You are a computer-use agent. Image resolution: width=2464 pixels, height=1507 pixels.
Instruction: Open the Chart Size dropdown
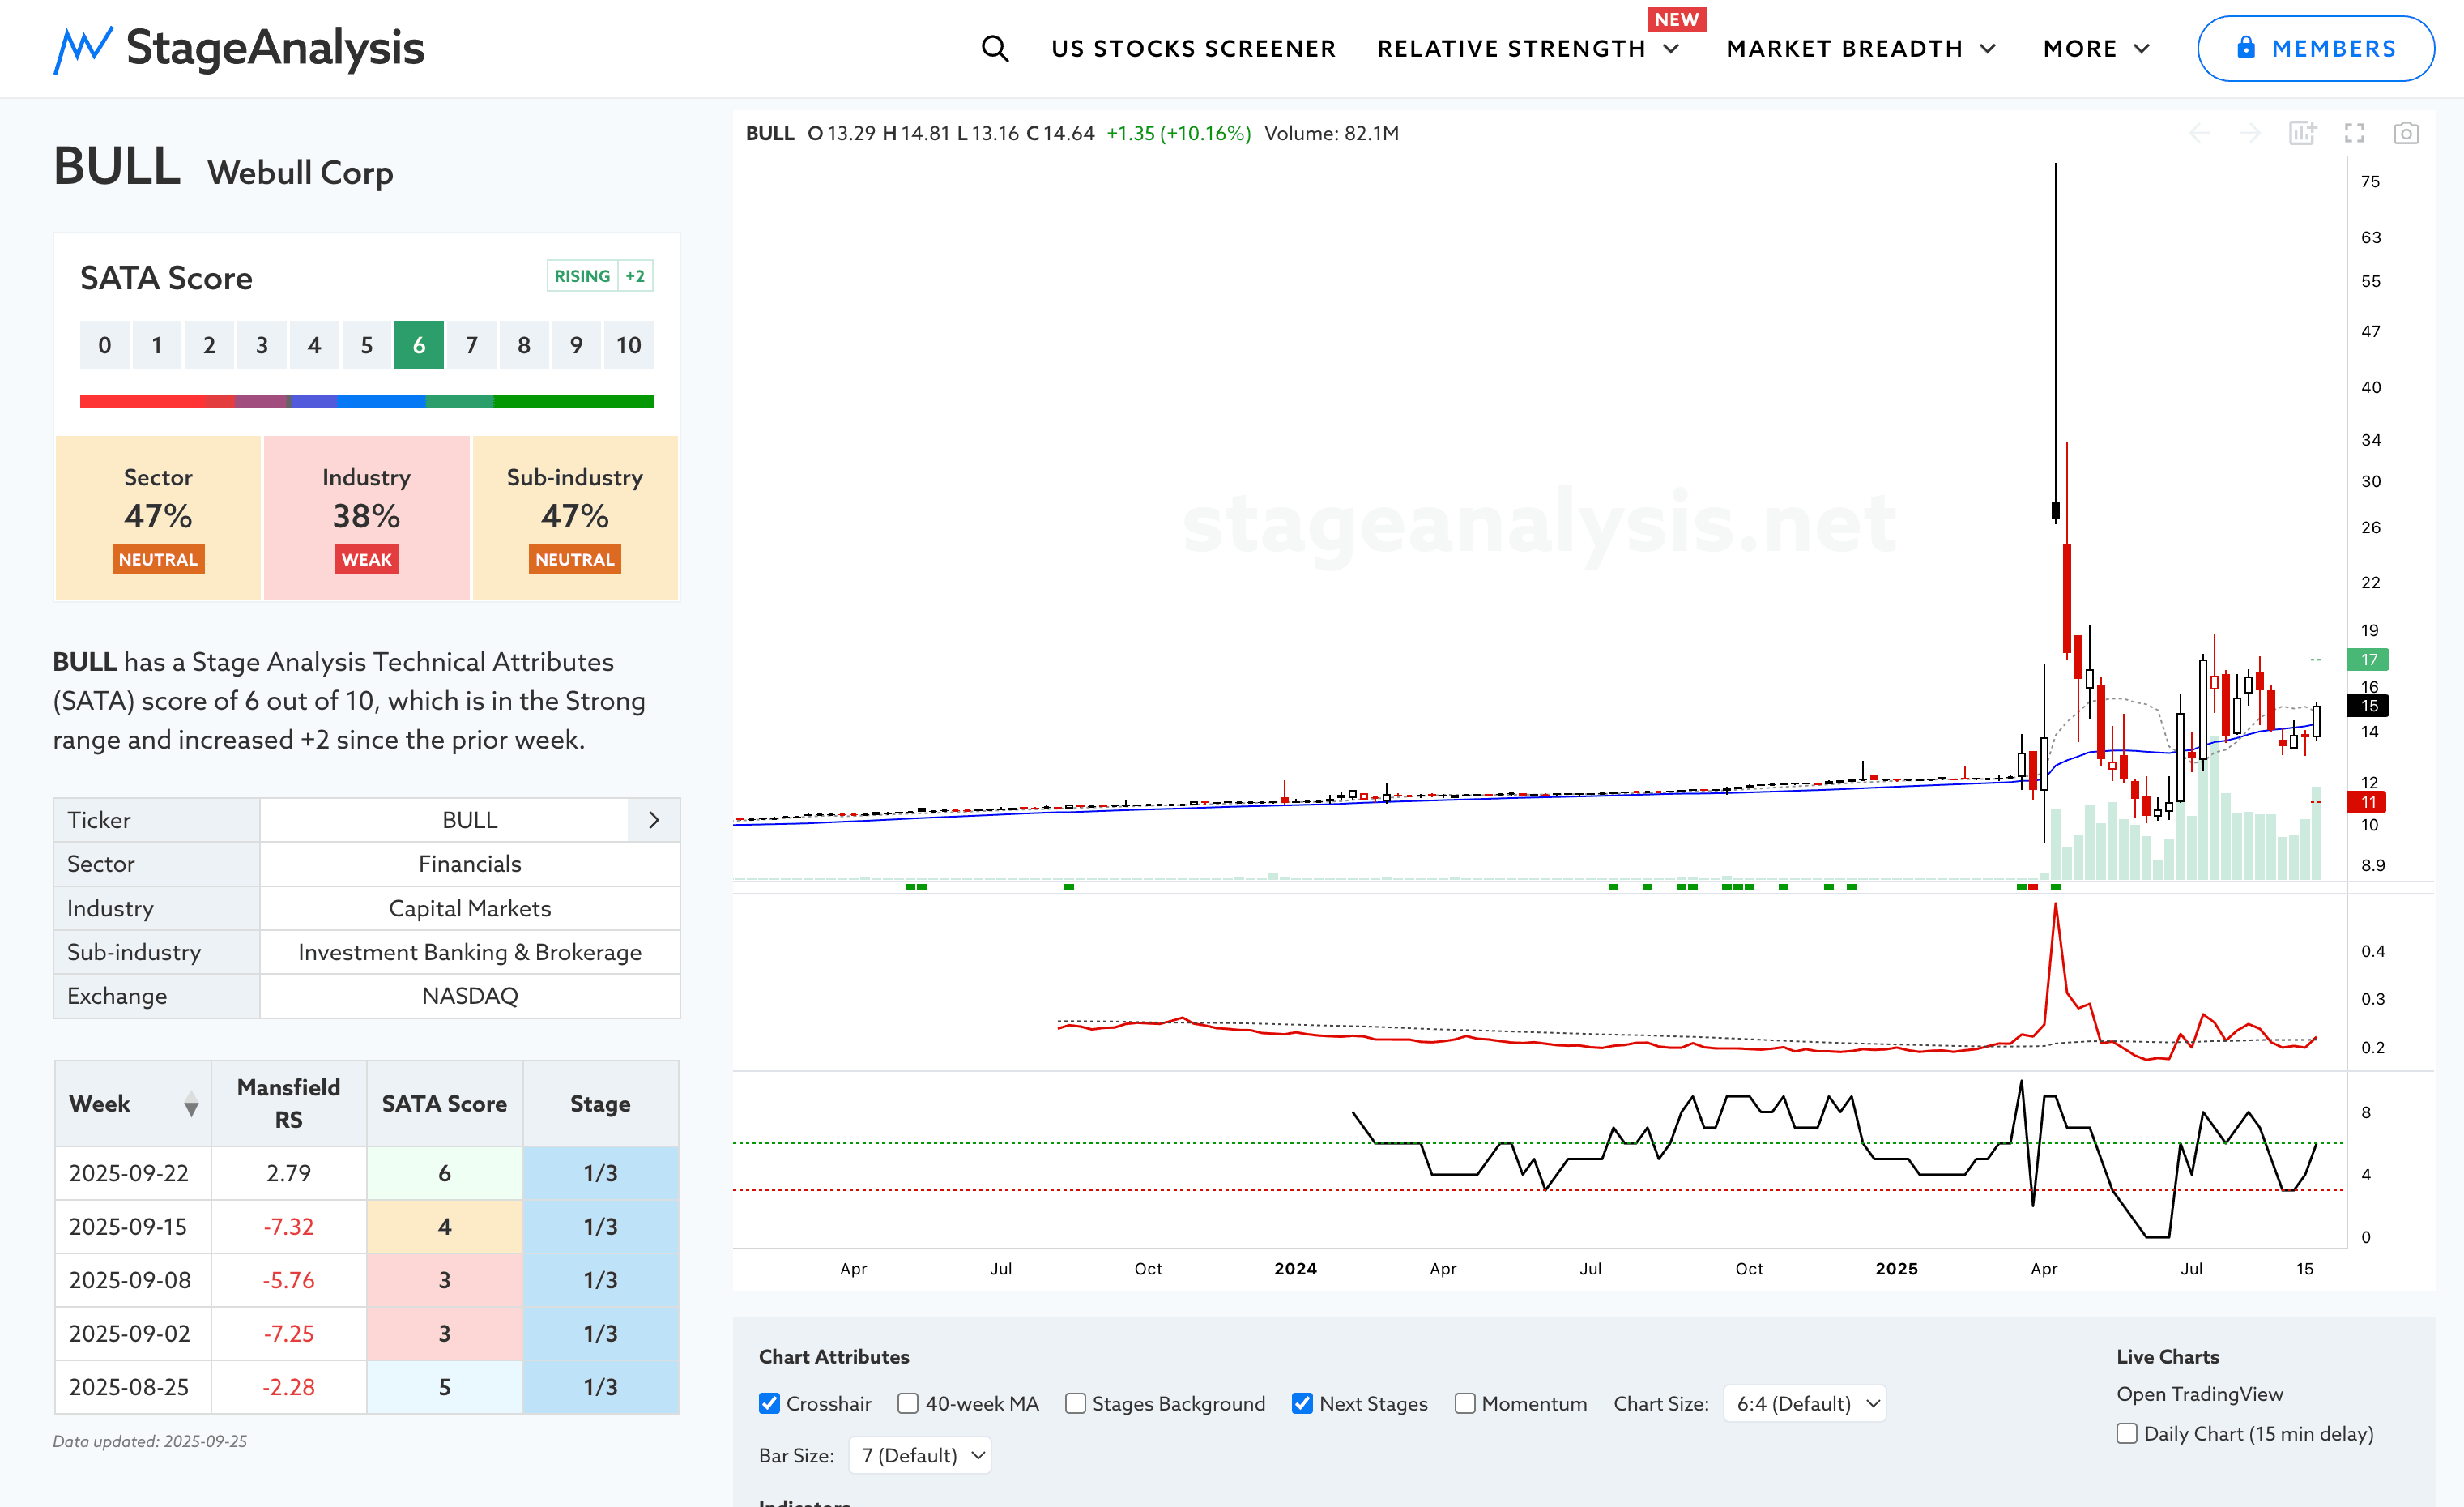pos(1805,1403)
